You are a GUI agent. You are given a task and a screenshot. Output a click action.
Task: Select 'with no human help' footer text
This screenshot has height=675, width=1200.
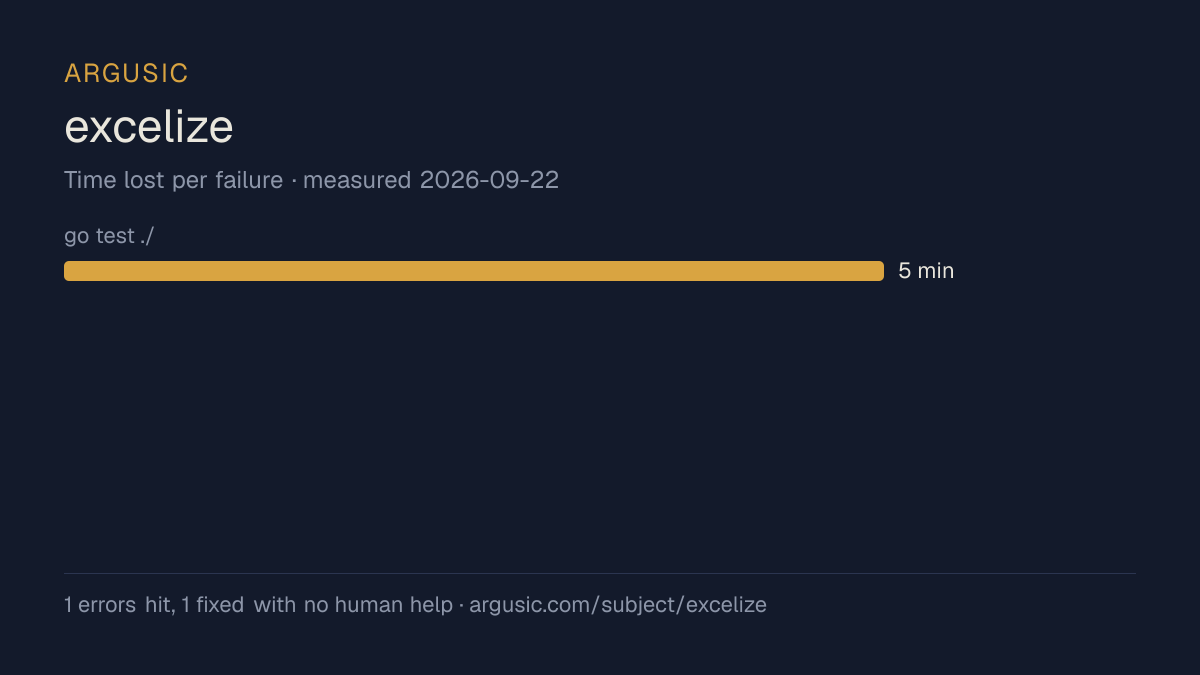tap(353, 605)
